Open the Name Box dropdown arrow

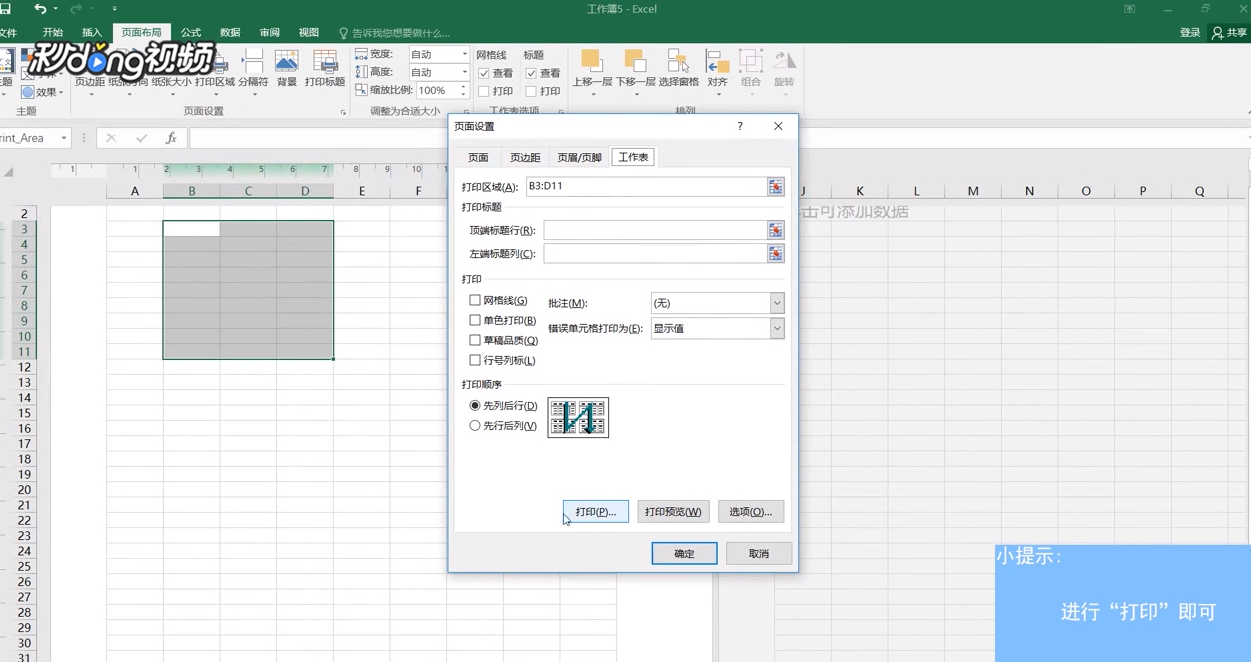click(x=64, y=138)
